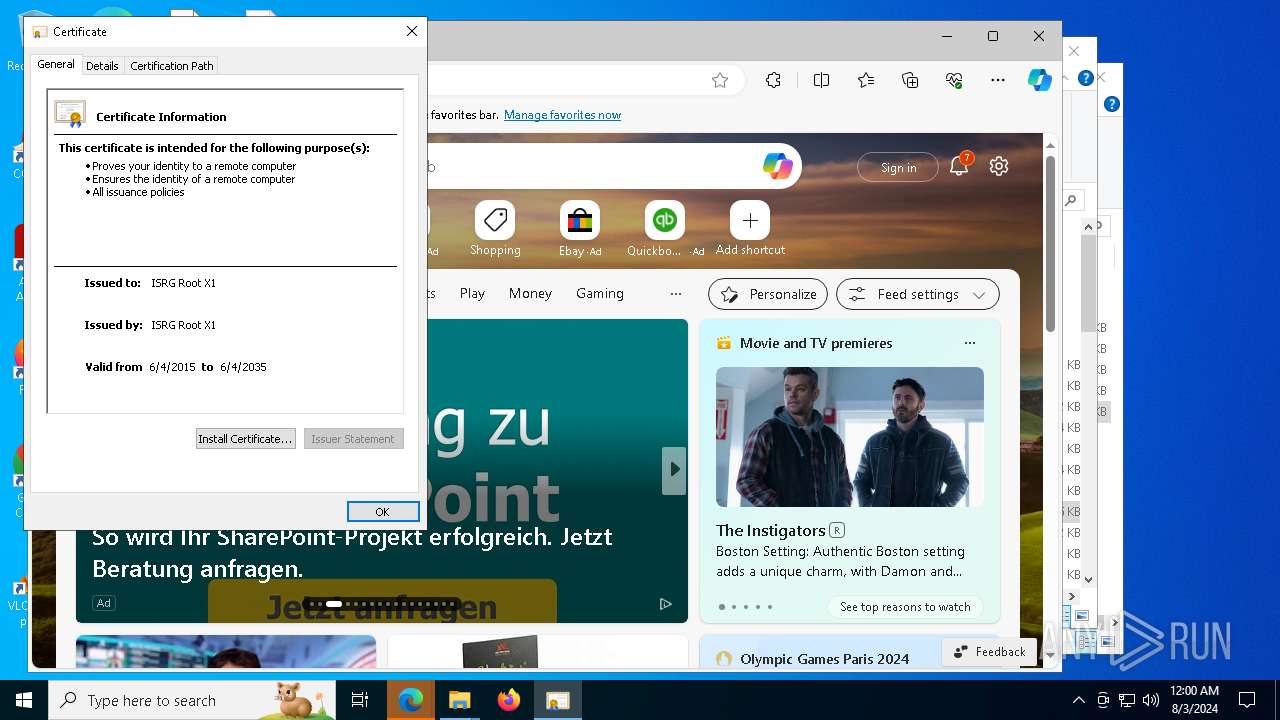The width and height of the screenshot is (1280, 720).
Task: Open volume control in system tray
Action: [1151, 700]
